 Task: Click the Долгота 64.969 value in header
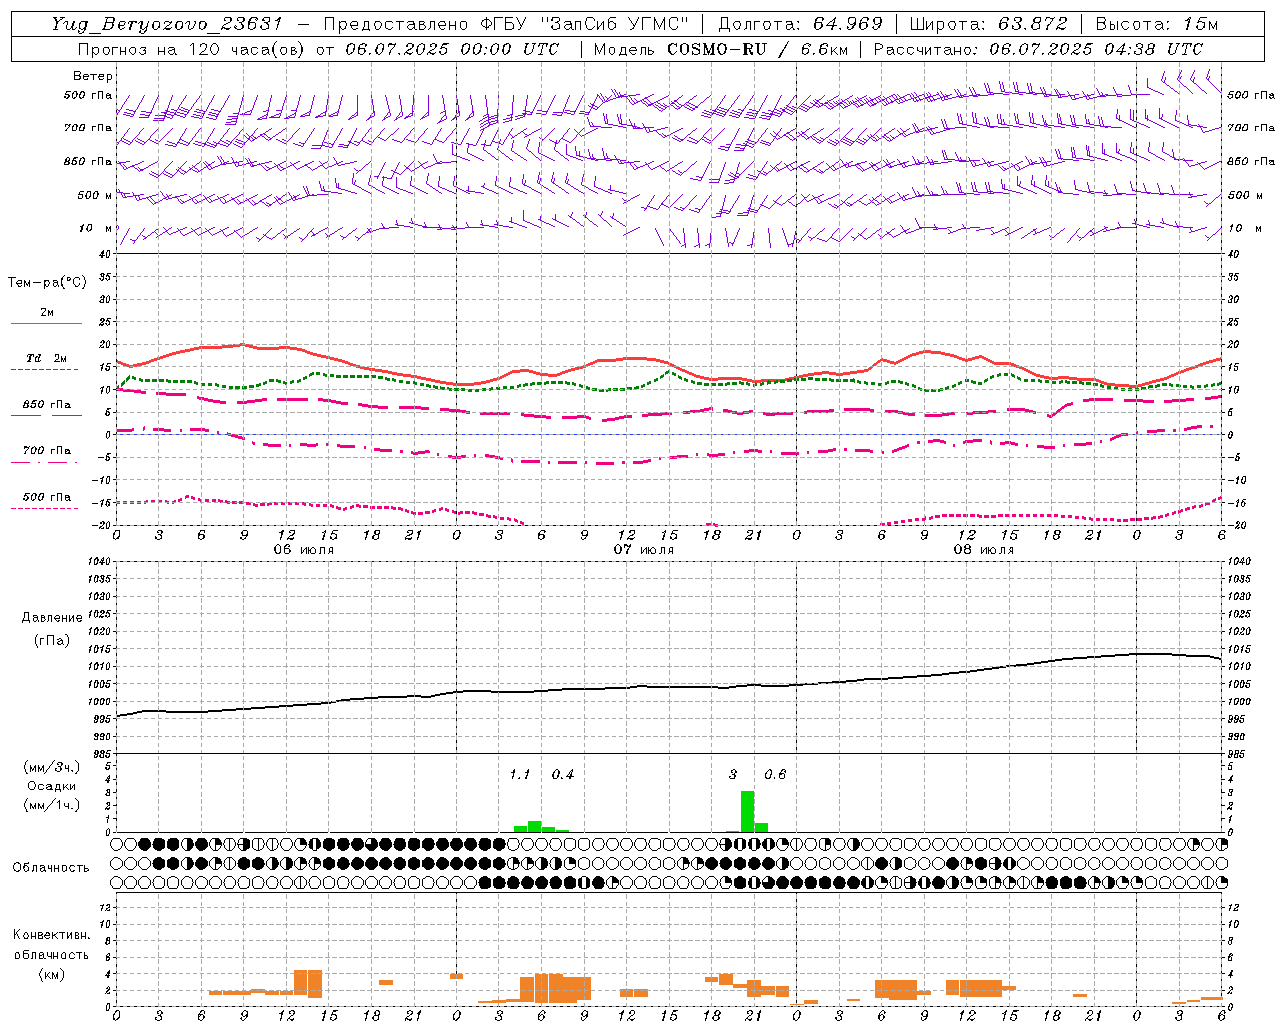pyautogui.click(x=800, y=24)
